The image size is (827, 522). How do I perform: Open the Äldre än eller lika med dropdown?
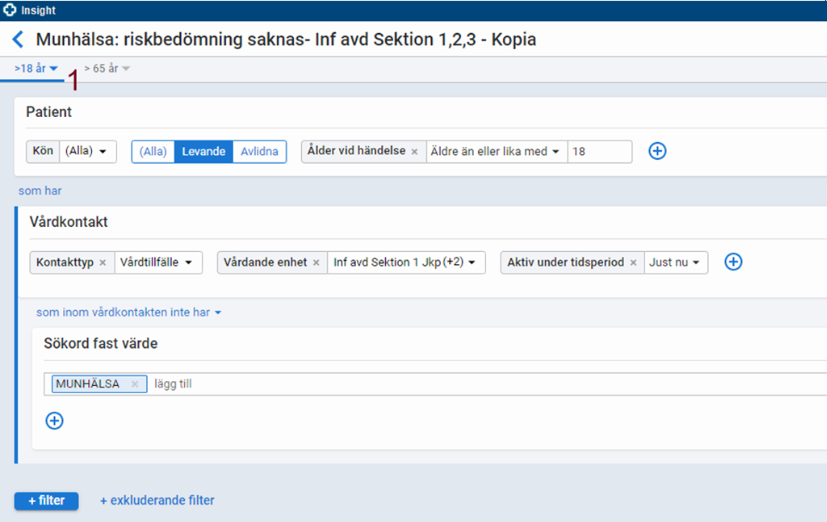click(496, 151)
